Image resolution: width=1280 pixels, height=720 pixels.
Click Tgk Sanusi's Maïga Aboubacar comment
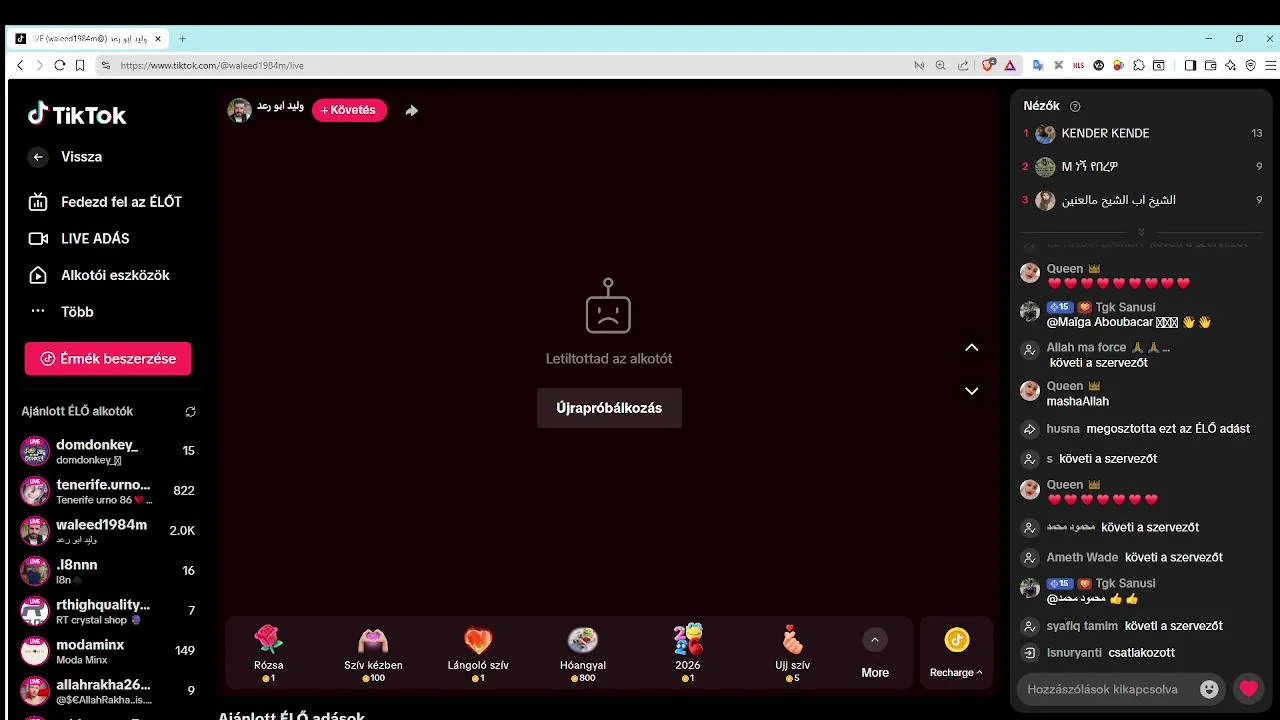1129,323
